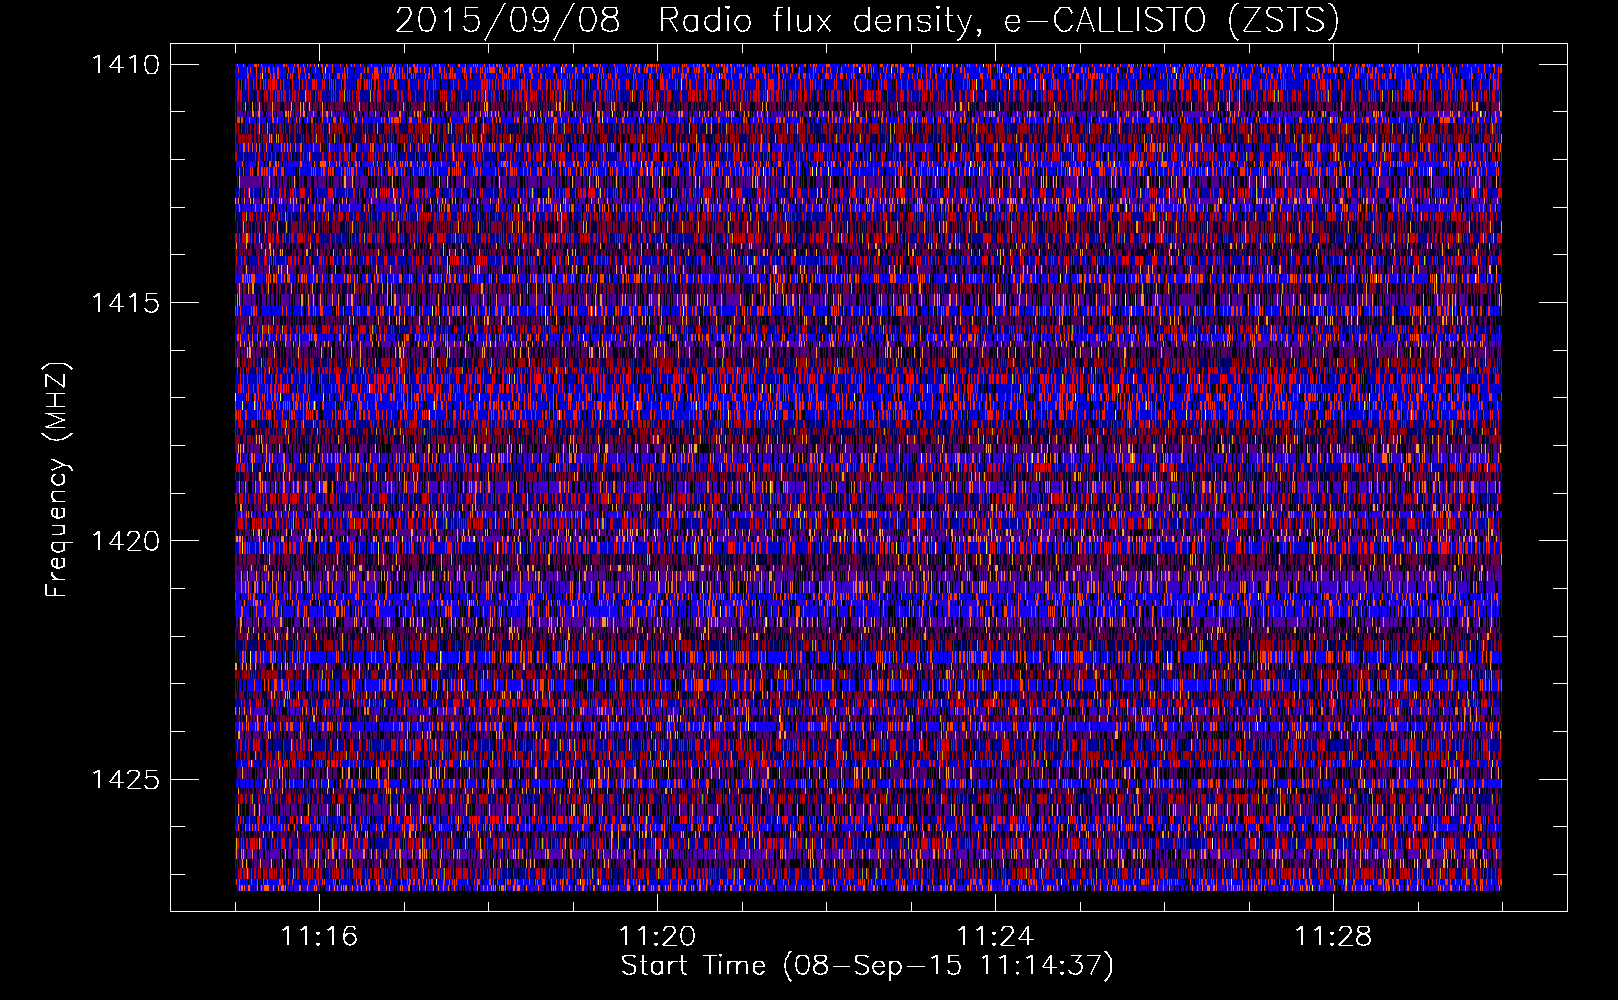Select the 1425 frequency axis label
This screenshot has width=1618, height=1000.
[x=125, y=779]
